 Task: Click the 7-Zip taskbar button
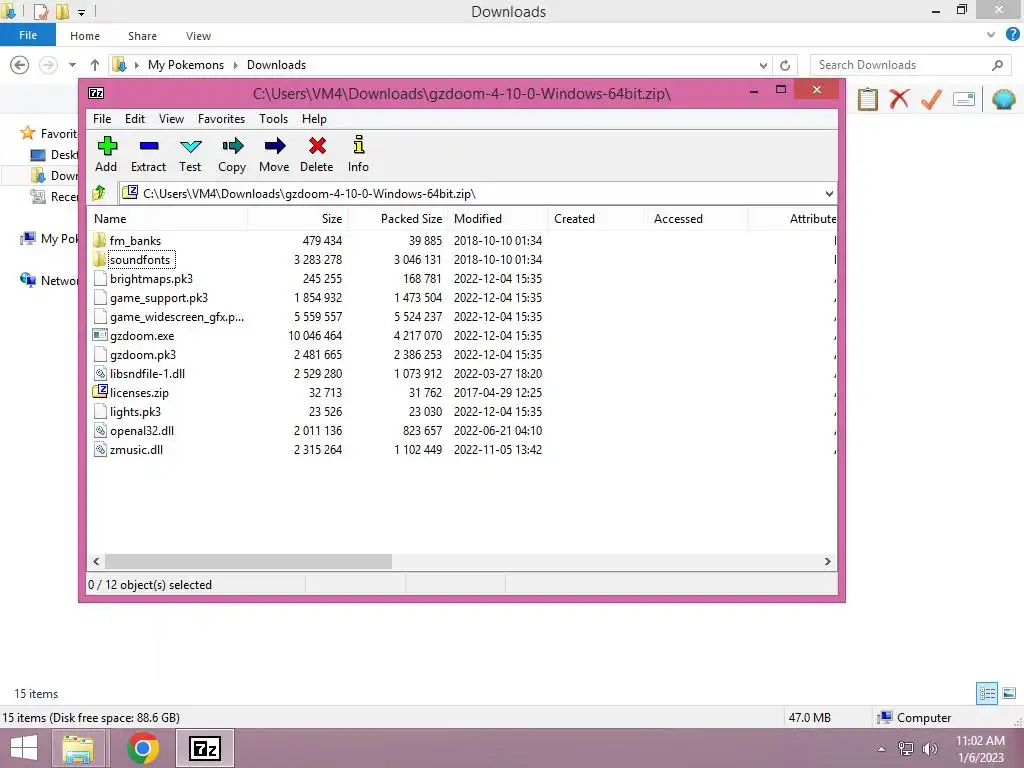point(204,748)
